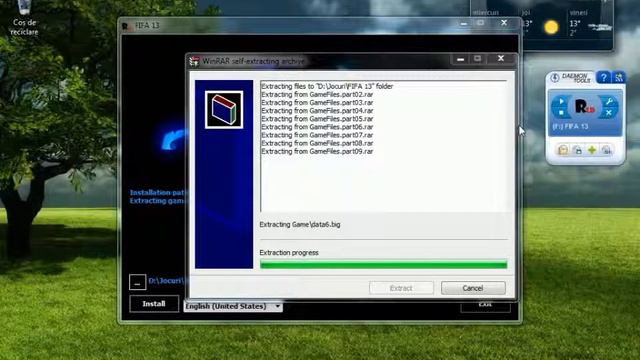This screenshot has height=360, width=640.
Task: Click the joi day label in weather gadget
Action: pos(526,13)
